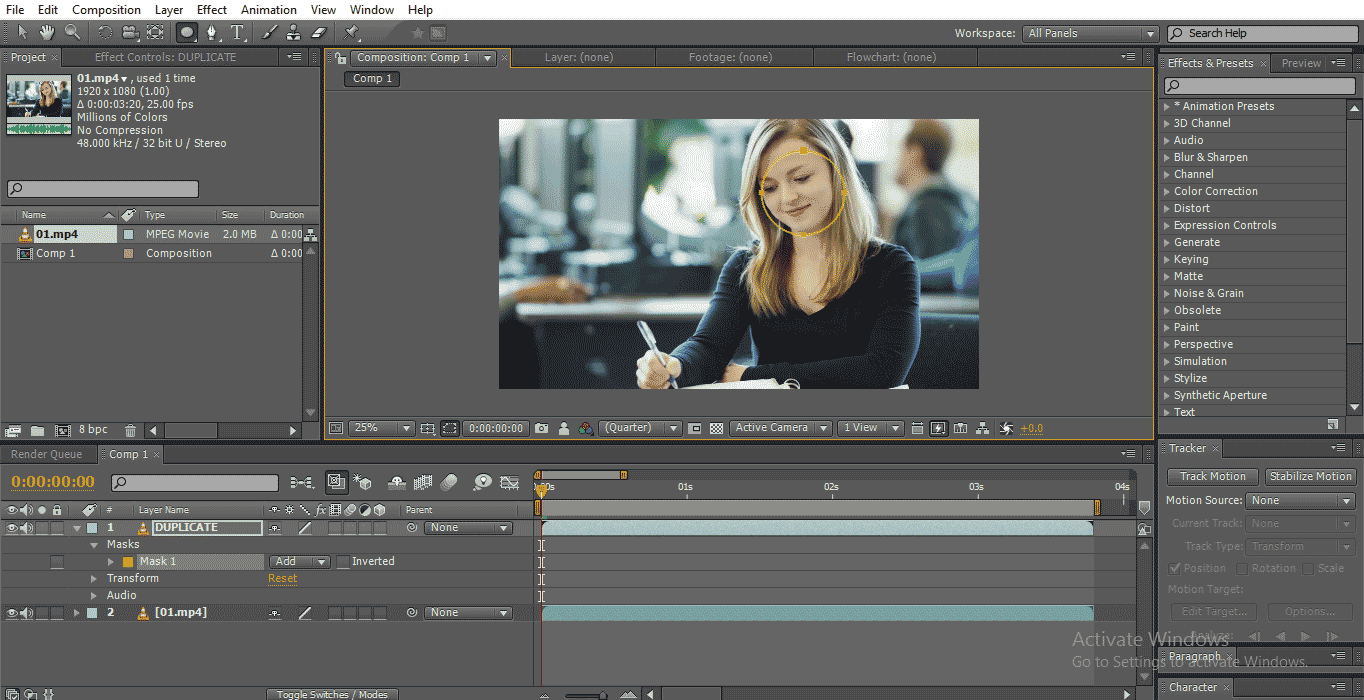Enable the Inverted checkbox for Mask 1
Viewport: 1364px width, 700px height.
(x=343, y=562)
